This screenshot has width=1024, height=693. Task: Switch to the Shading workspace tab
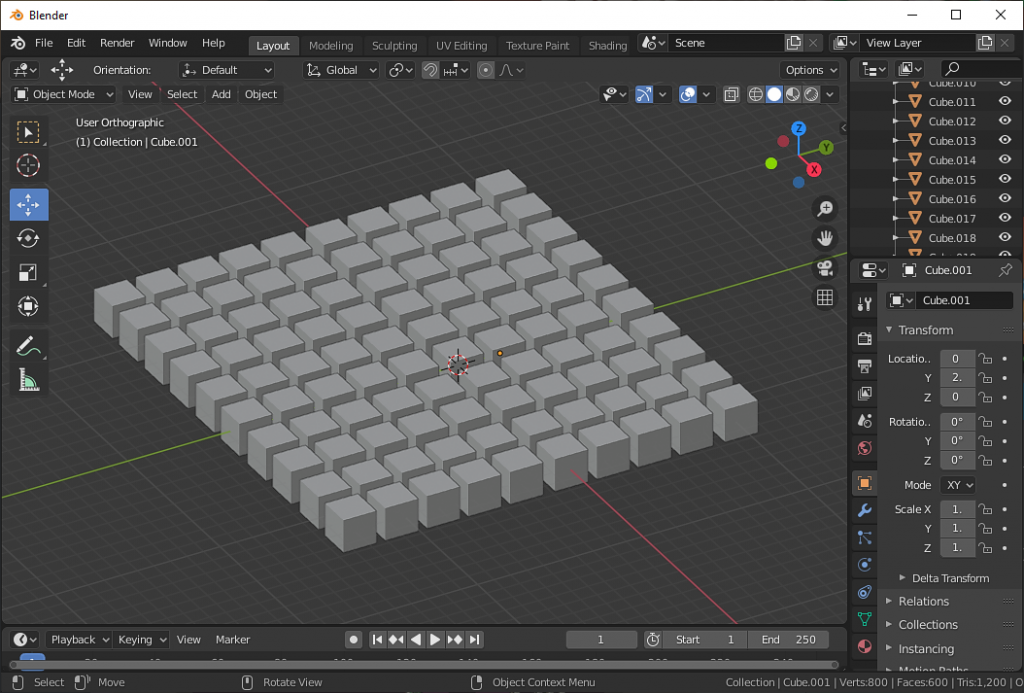[607, 45]
